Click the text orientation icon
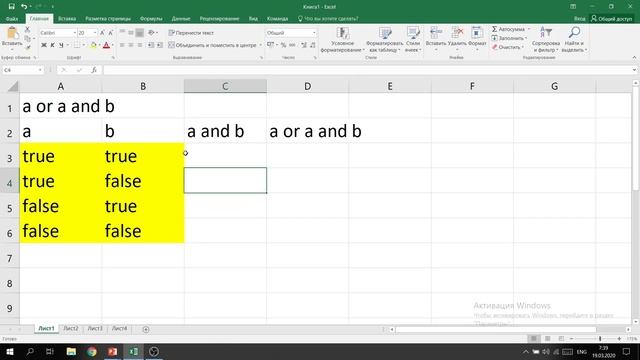 click(151, 33)
